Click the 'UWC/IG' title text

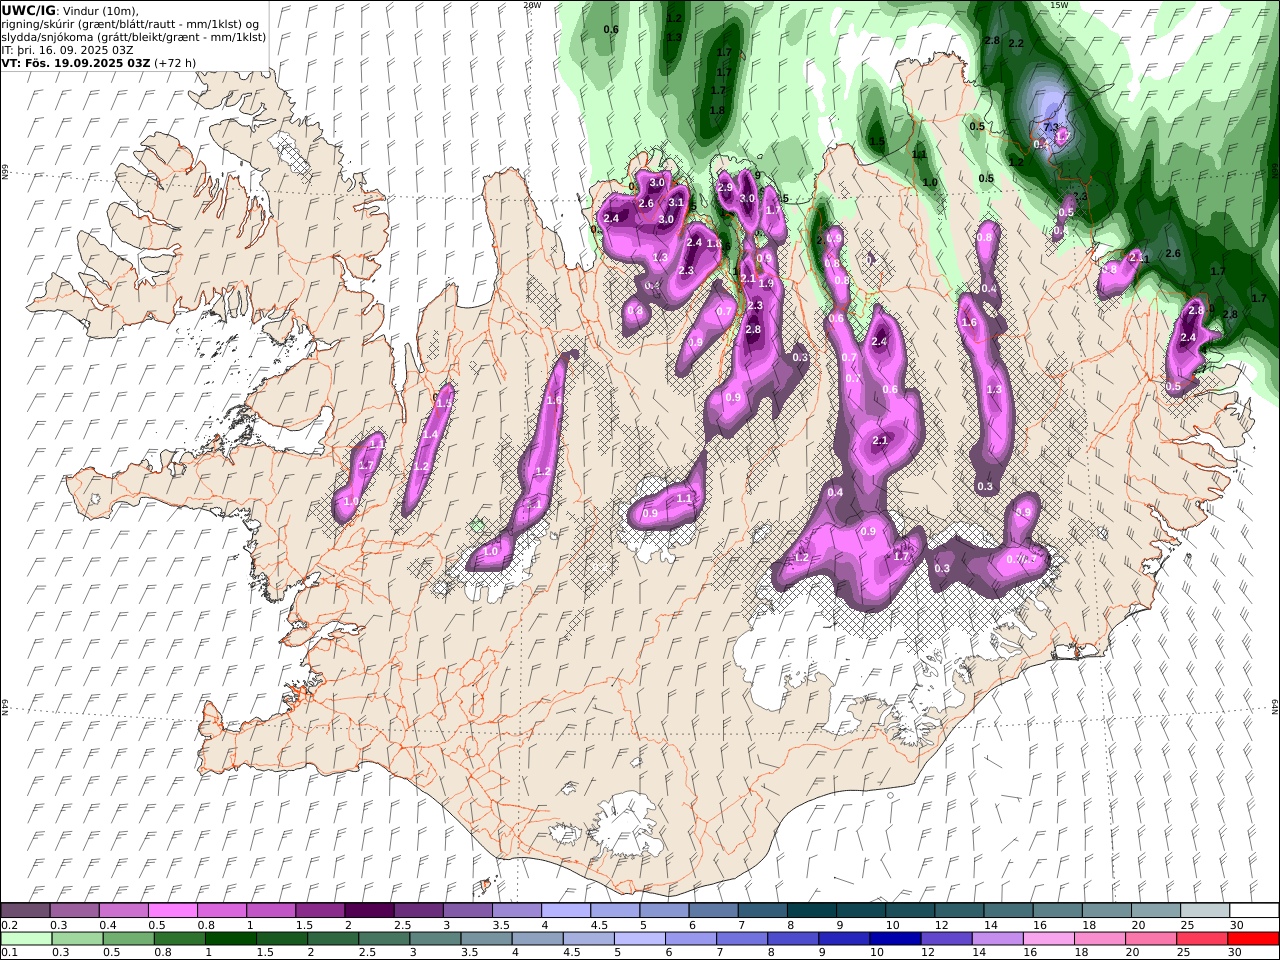click(x=29, y=10)
